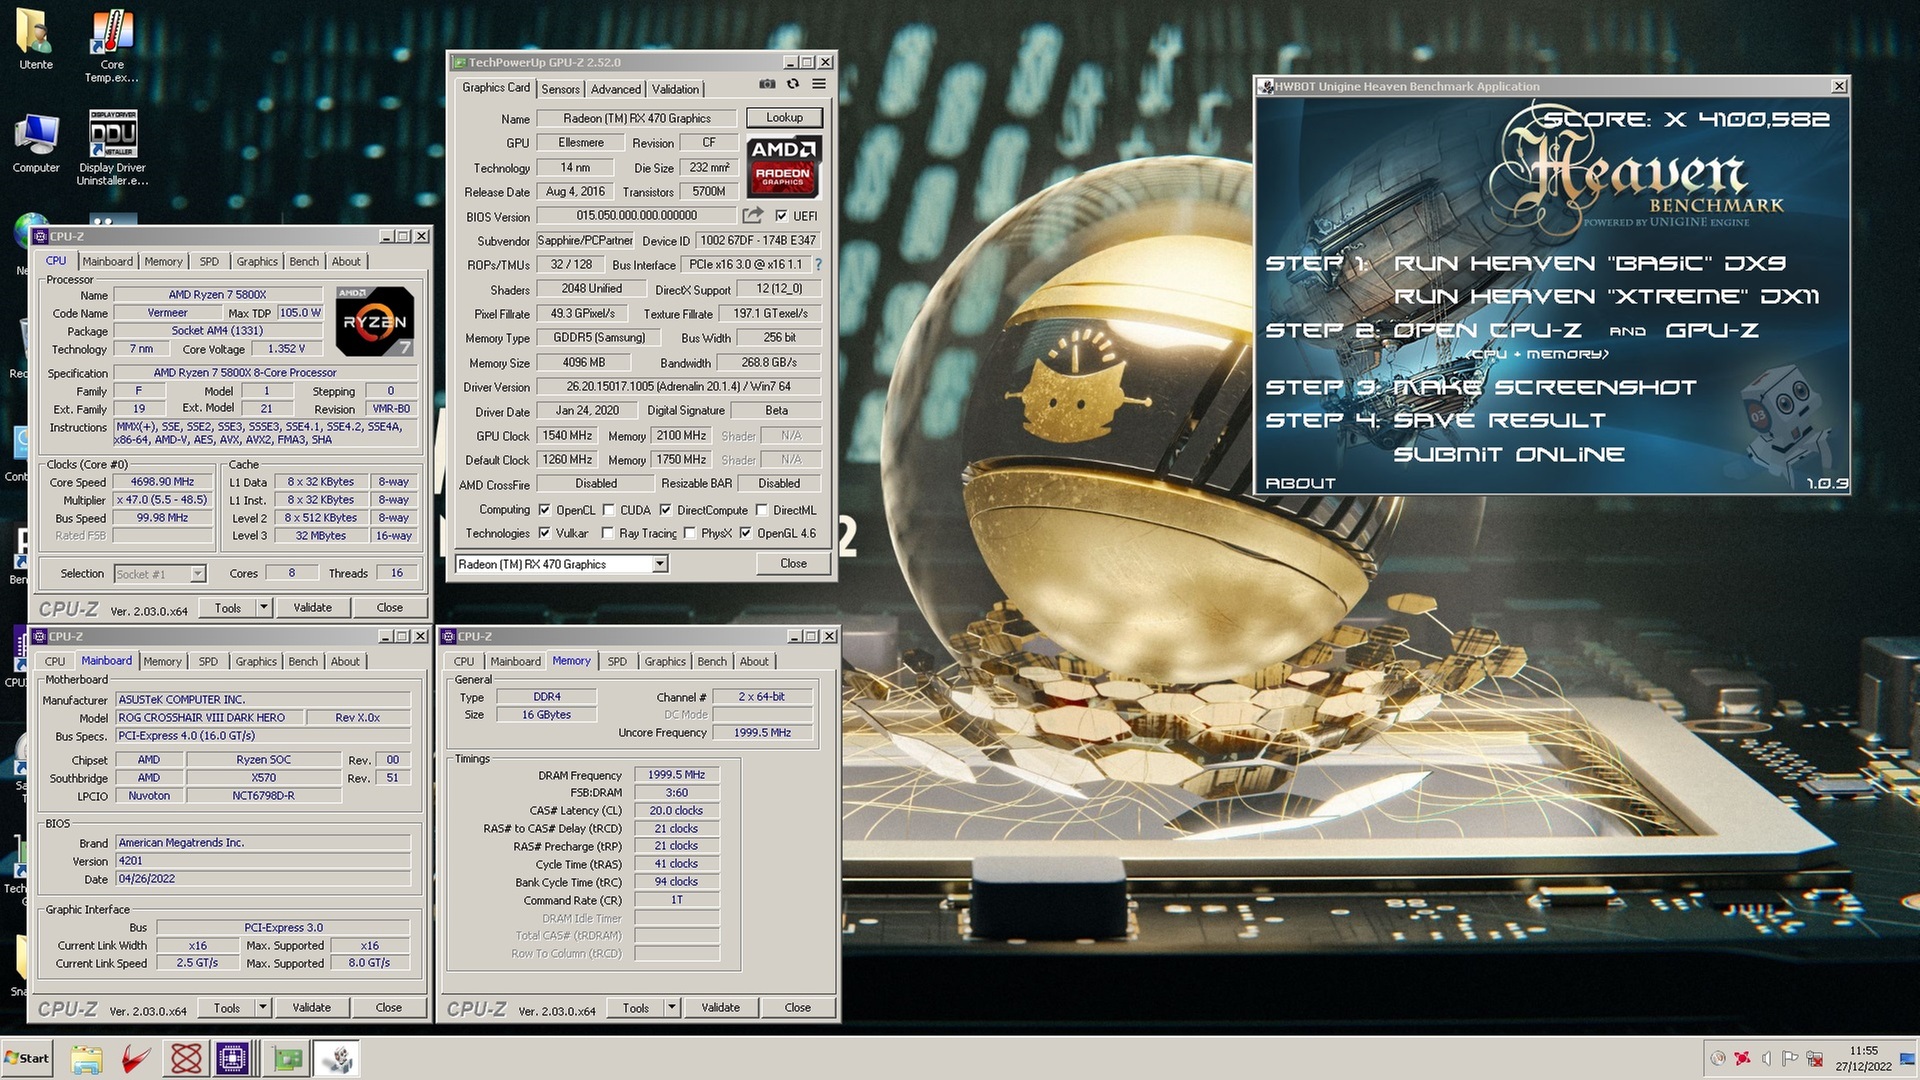Close the HWBOT Heaven Benchmark window

point(1839,86)
